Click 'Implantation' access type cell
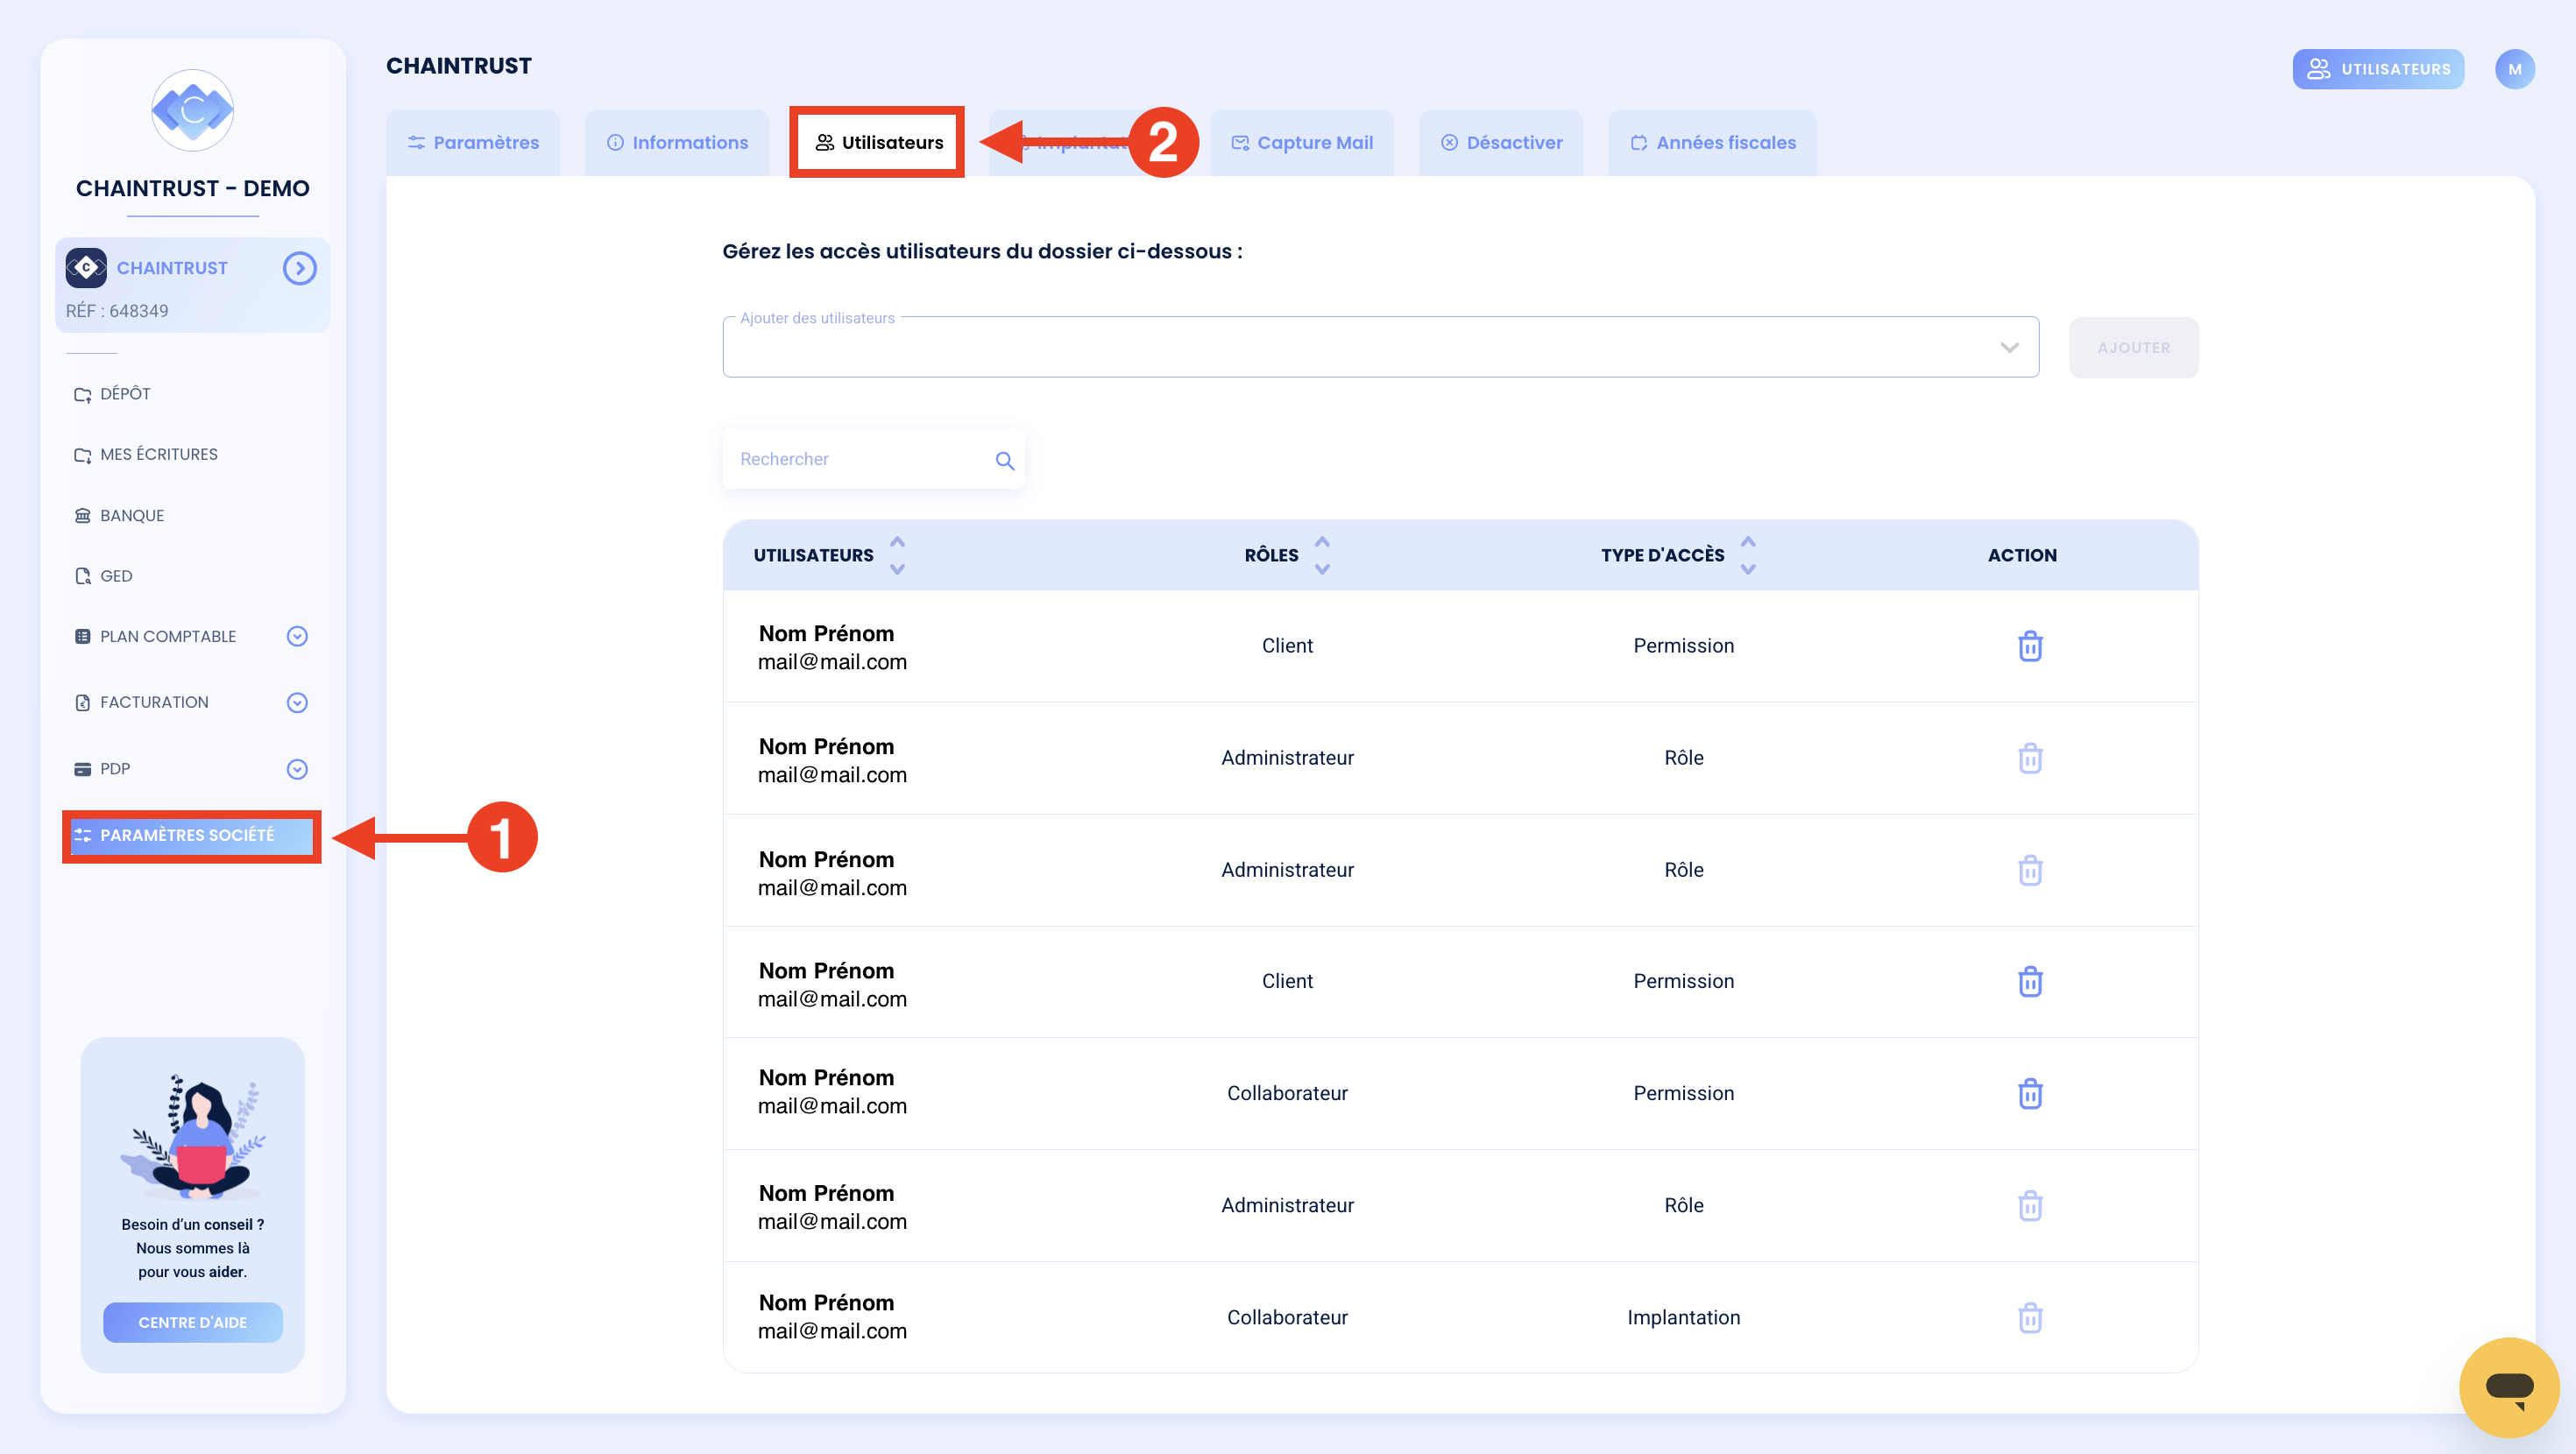2576x1454 pixels. click(1683, 1317)
